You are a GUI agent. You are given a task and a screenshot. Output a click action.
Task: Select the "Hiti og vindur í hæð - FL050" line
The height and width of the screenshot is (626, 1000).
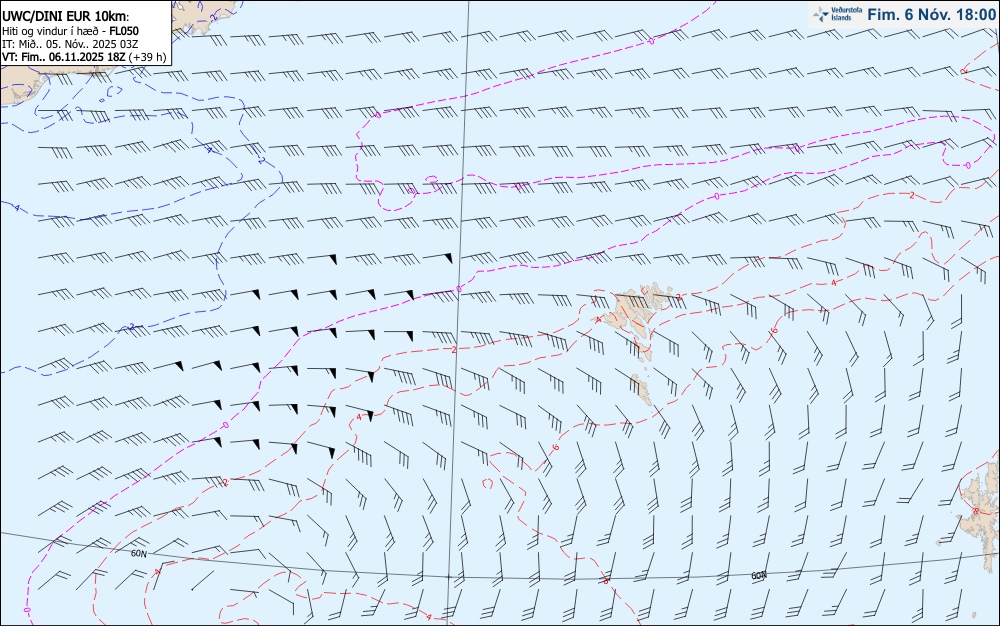(x=70, y=31)
